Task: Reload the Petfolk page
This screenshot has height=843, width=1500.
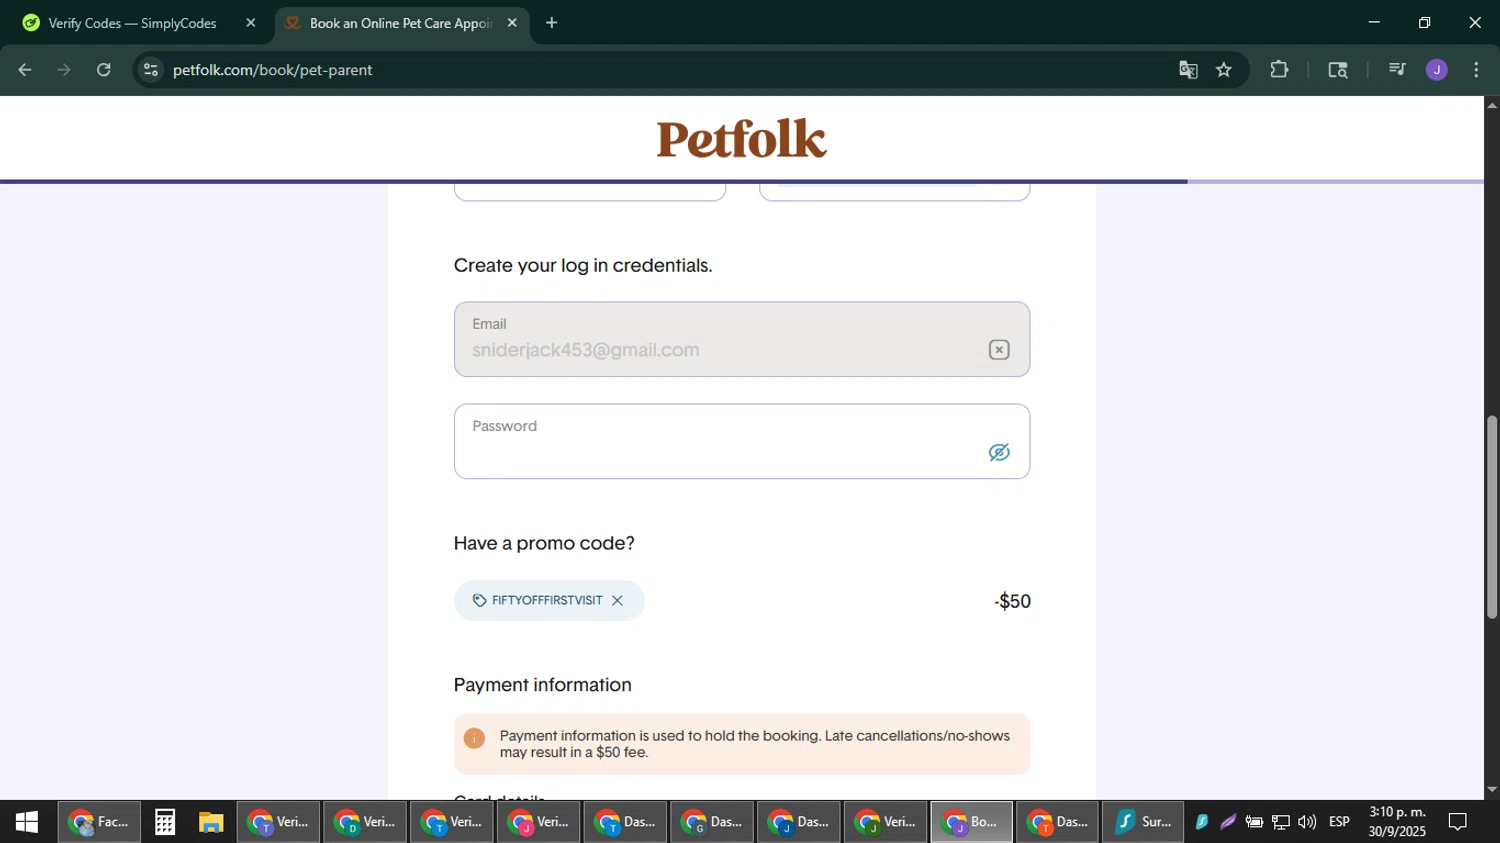Action: pos(104,70)
